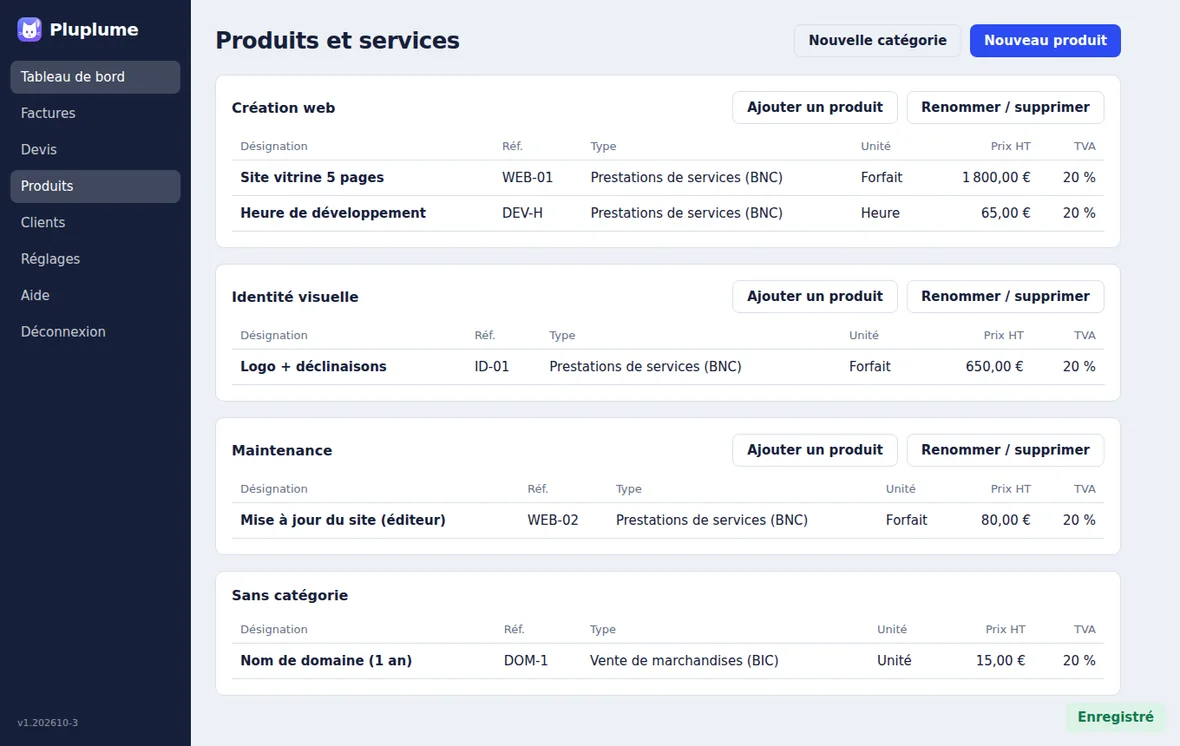The height and width of the screenshot is (746, 1180).
Task: Click the Heure unit cell
Action: coord(880,213)
